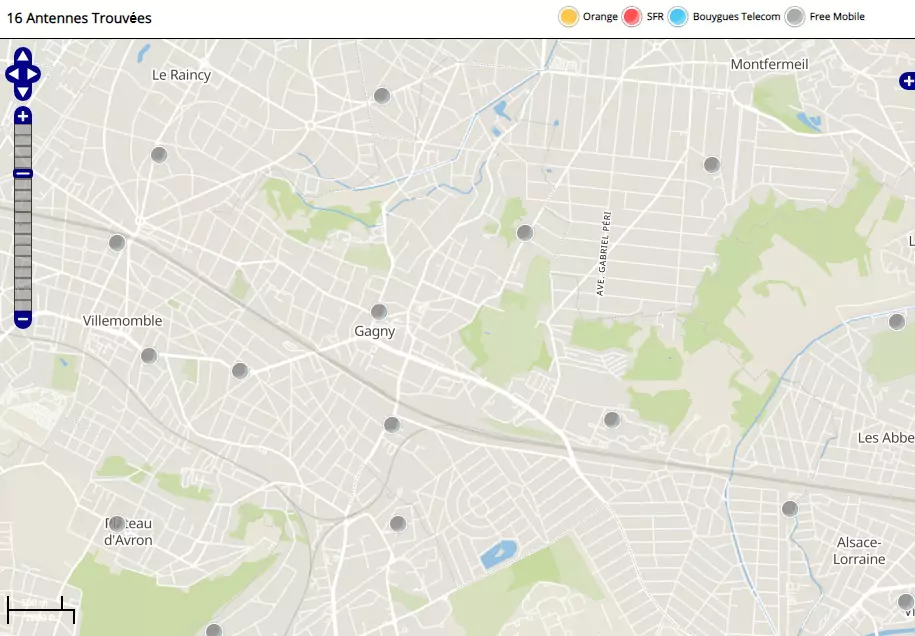Click the zoom slider handle
Image resolution: width=915 pixels, height=636 pixels.
click(x=23, y=174)
